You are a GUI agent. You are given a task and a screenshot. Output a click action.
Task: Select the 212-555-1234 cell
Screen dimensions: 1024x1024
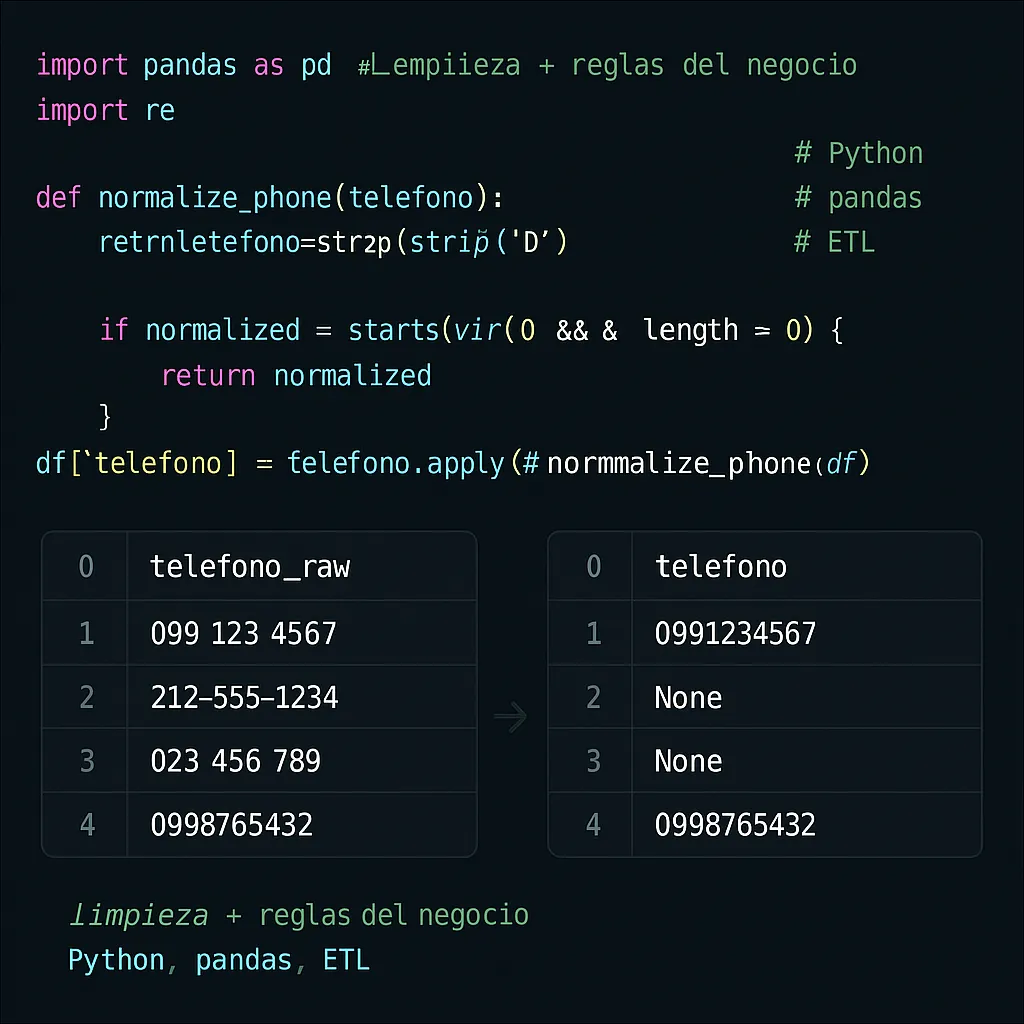(244, 697)
